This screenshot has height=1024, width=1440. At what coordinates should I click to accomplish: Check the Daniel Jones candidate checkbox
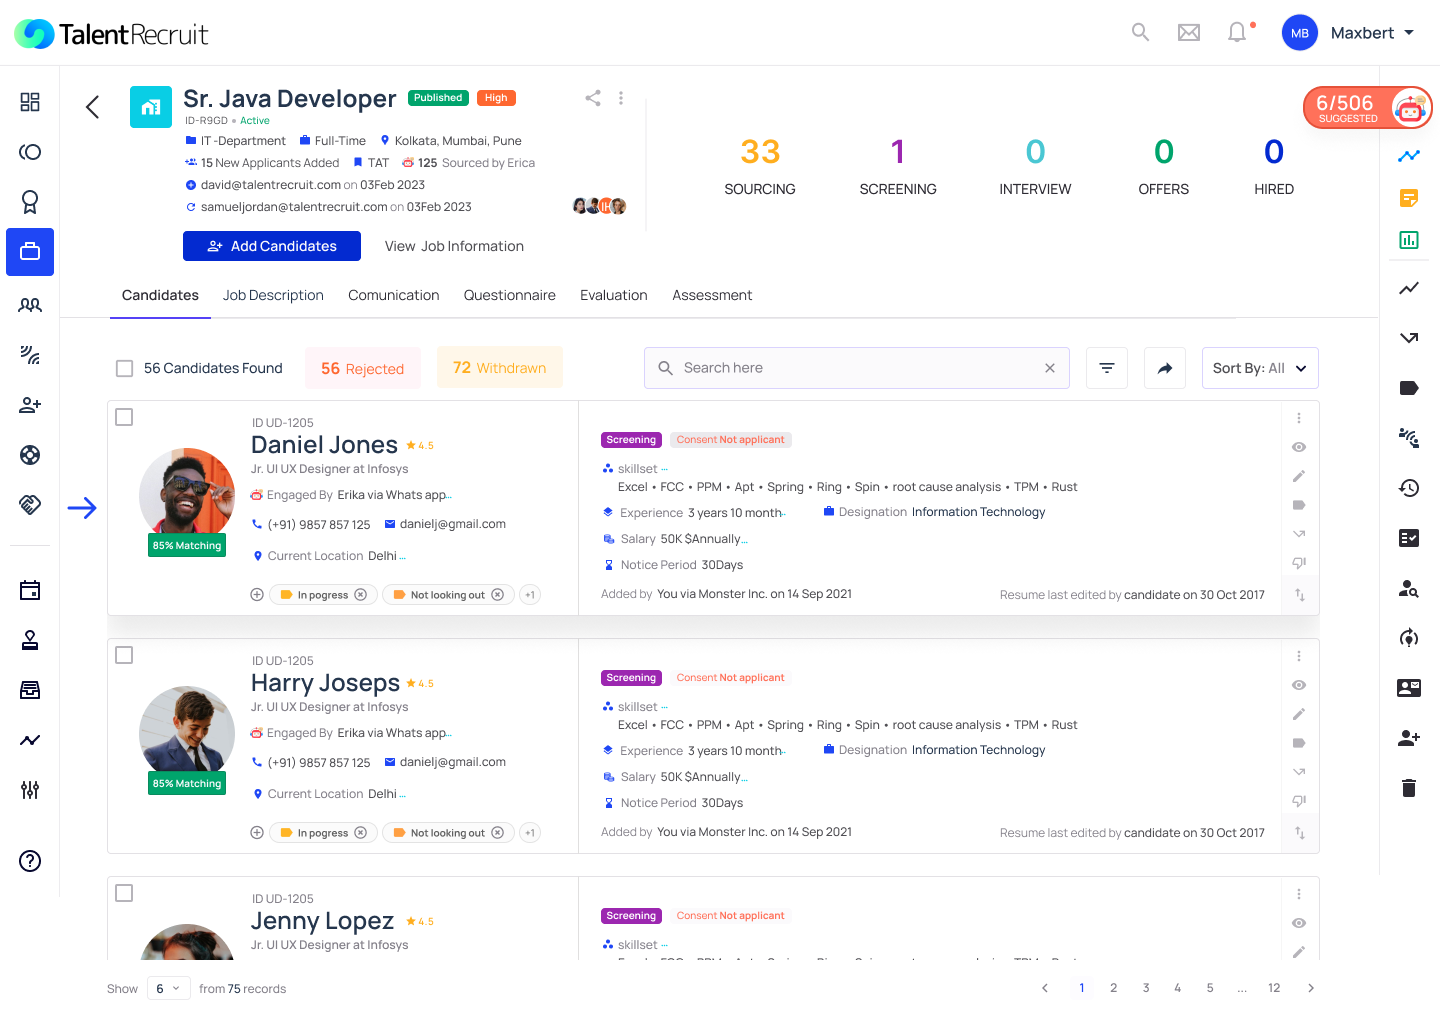[124, 417]
